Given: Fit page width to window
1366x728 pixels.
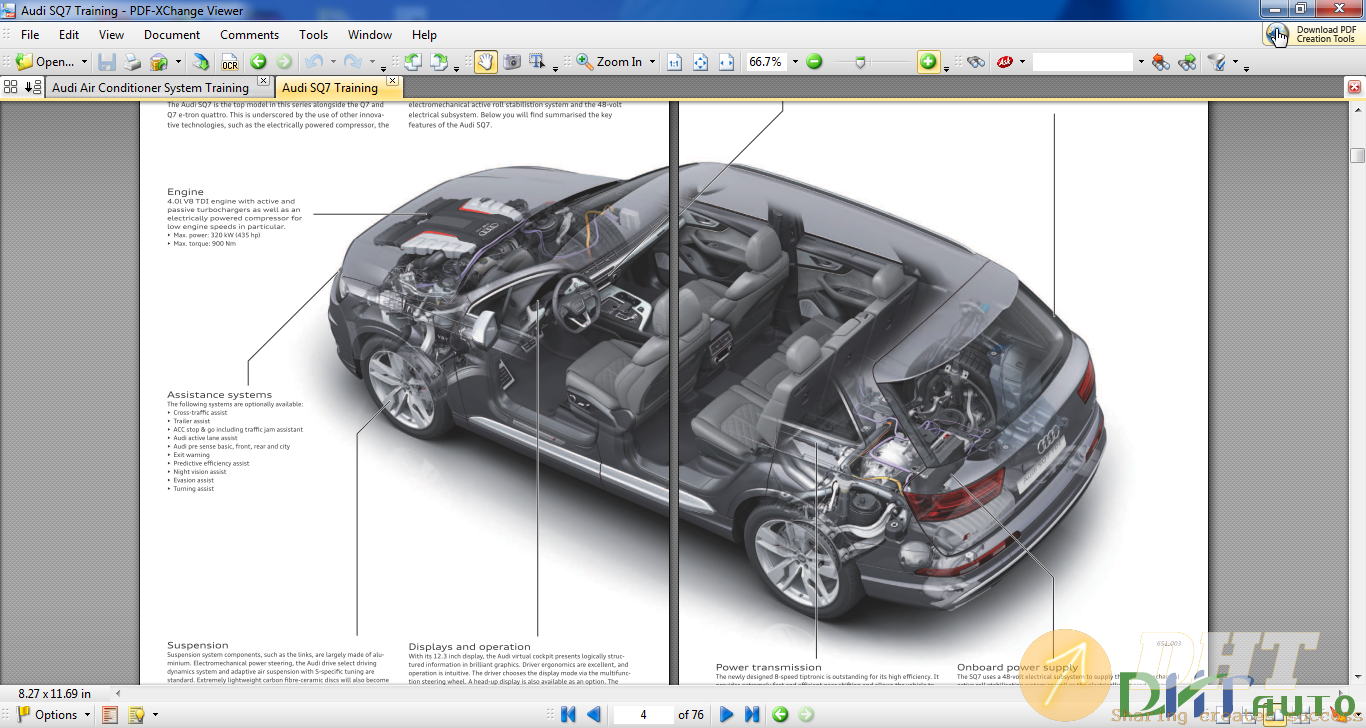Looking at the screenshot, I should click(726, 62).
